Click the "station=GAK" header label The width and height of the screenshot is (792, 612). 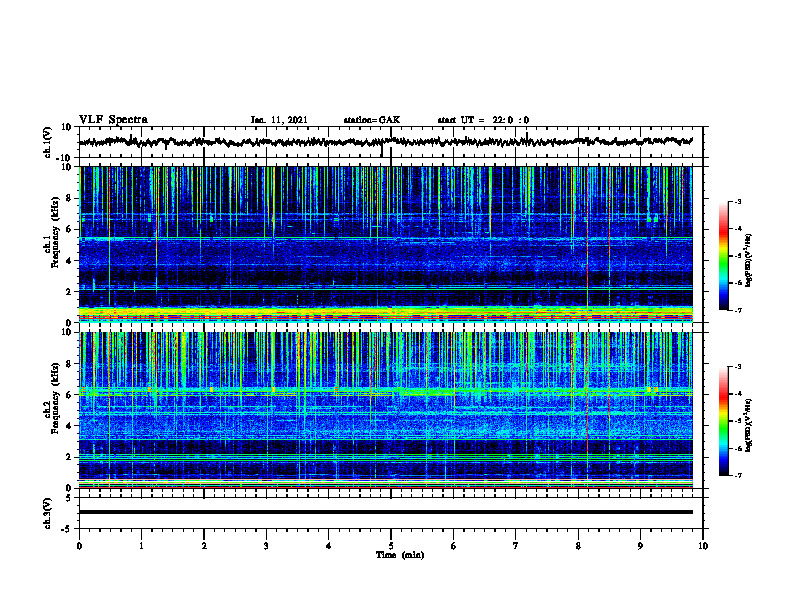[x=372, y=120]
